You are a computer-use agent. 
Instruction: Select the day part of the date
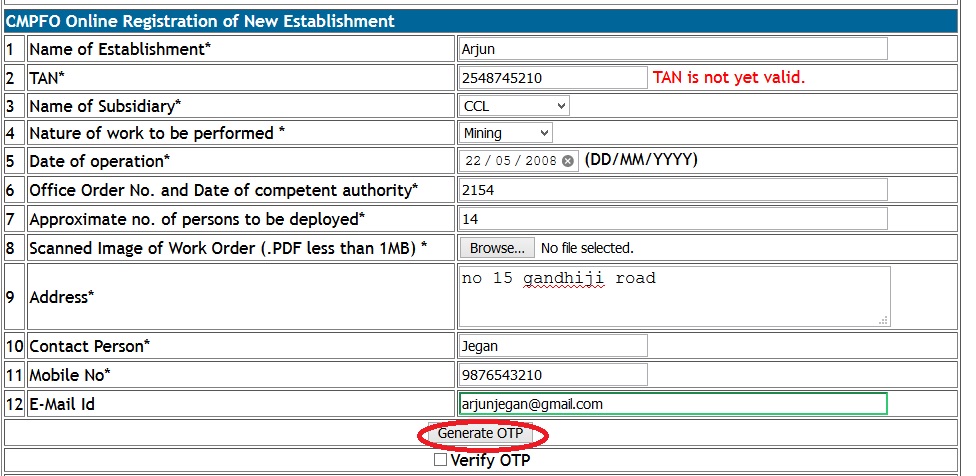click(x=474, y=161)
